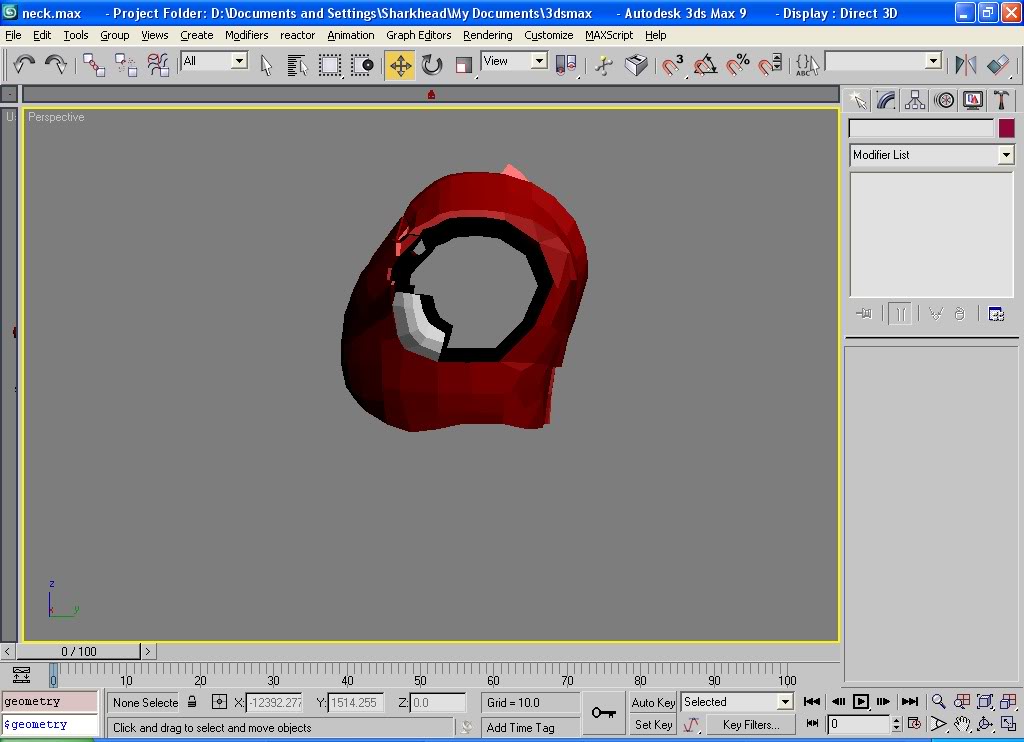This screenshot has height=742, width=1024.
Task: Toggle the selection lock padlock
Action: (x=193, y=702)
